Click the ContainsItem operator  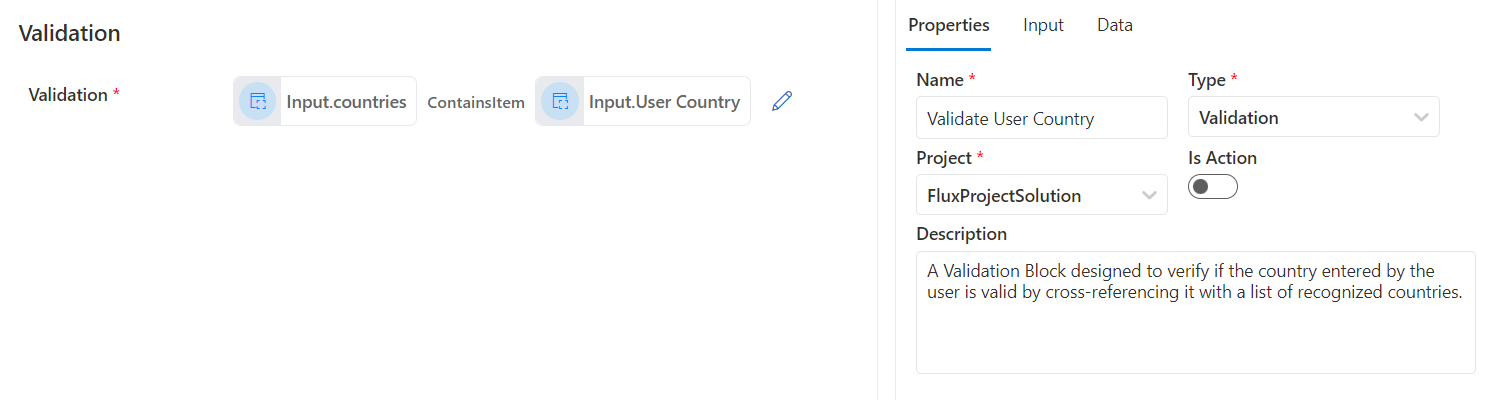[476, 102]
